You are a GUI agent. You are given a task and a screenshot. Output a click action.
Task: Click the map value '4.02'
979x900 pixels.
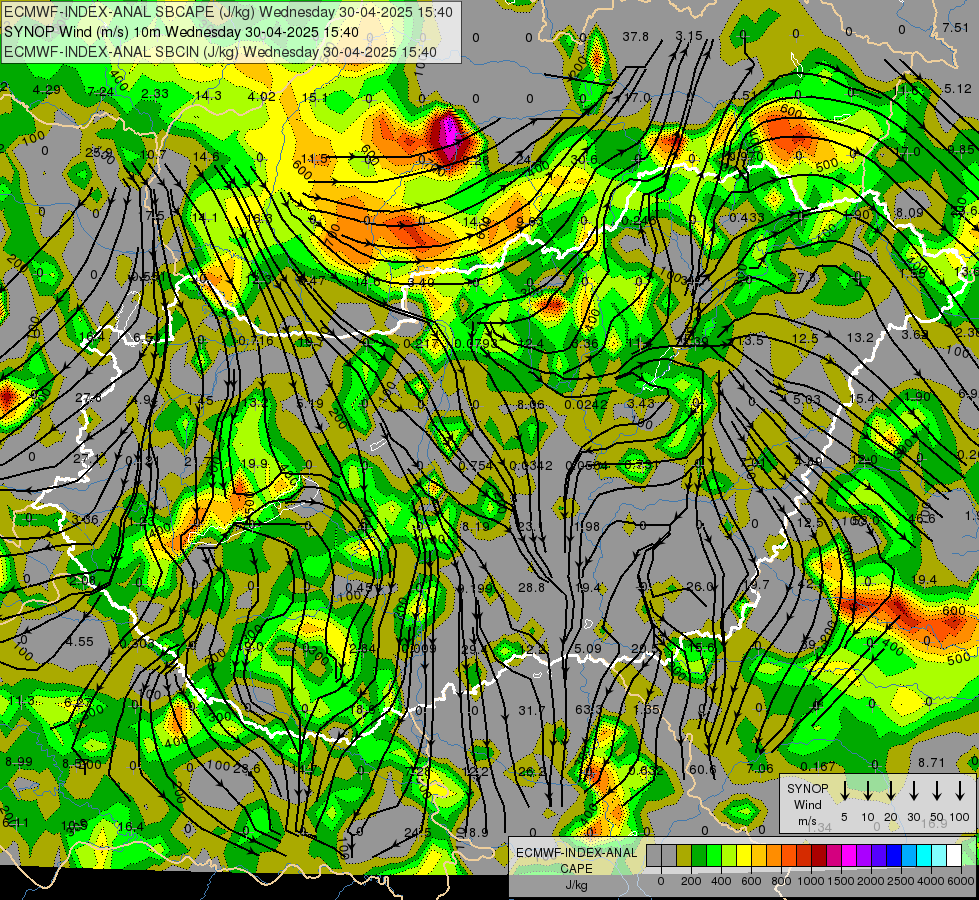(x=262, y=97)
